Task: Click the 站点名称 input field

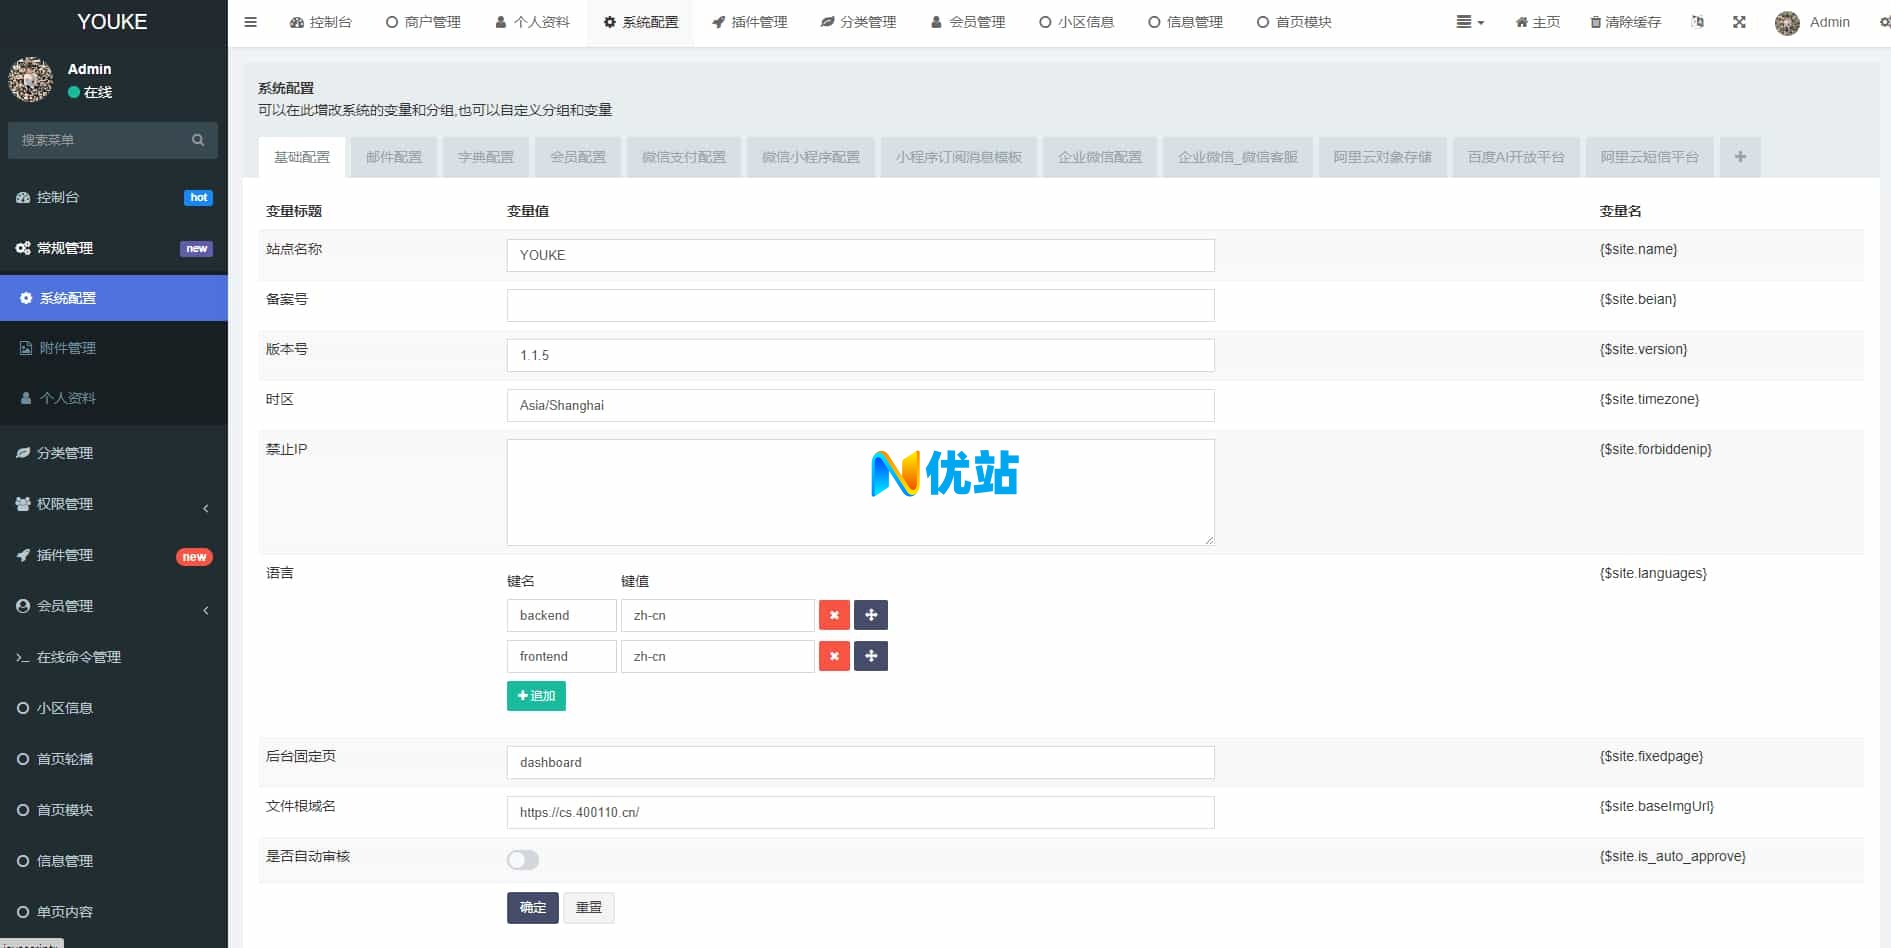Action: tap(860, 255)
